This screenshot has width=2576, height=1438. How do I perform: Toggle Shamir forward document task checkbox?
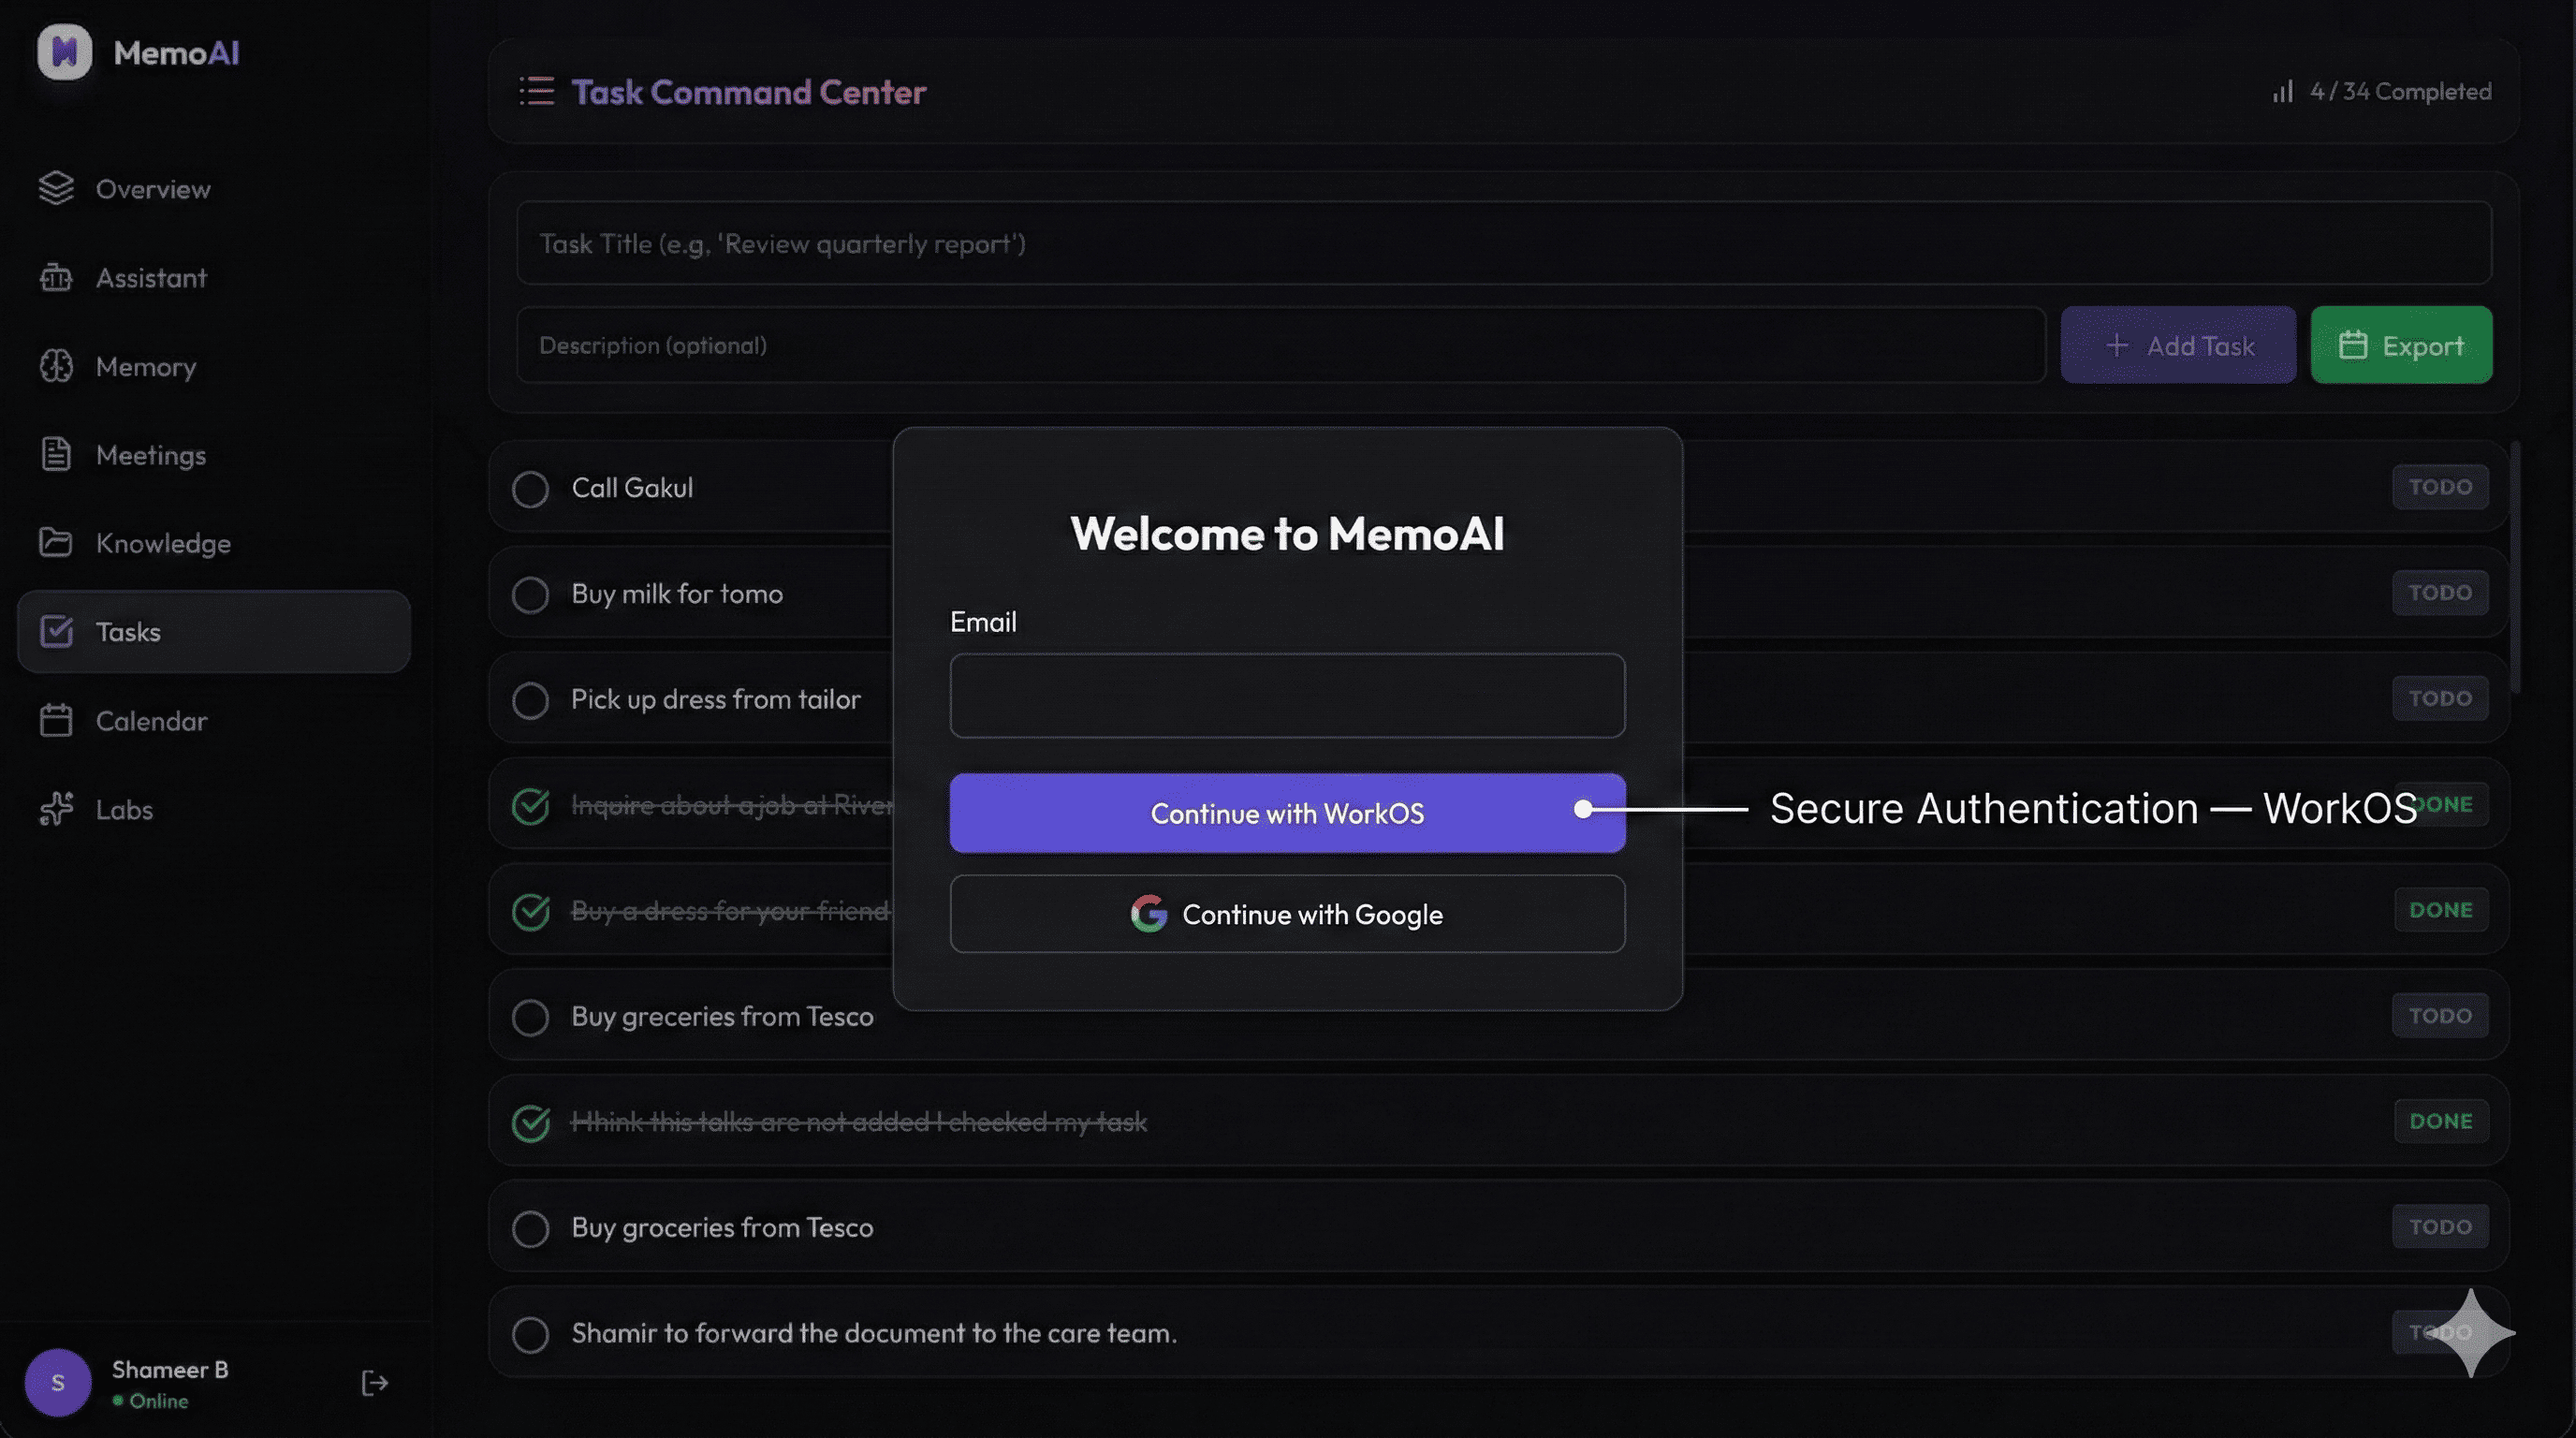click(x=530, y=1334)
